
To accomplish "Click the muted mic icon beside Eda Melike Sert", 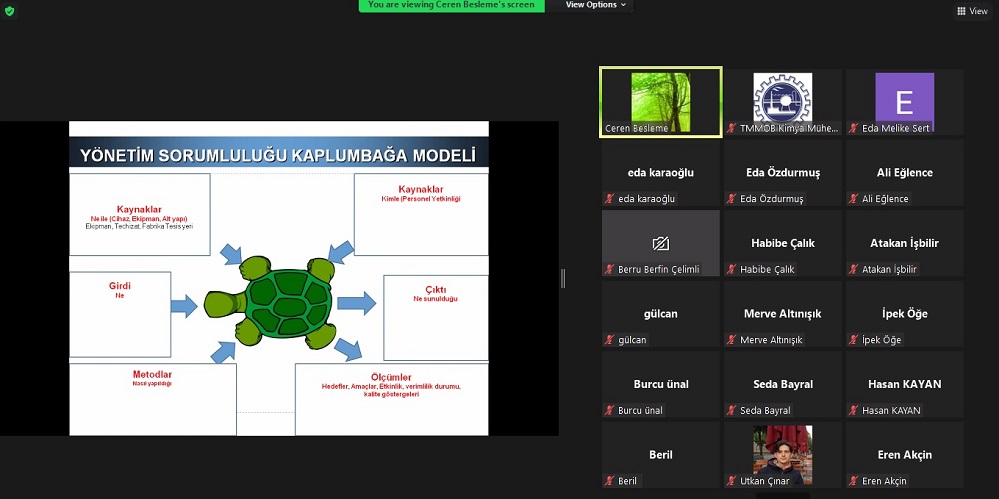I will [x=853, y=129].
